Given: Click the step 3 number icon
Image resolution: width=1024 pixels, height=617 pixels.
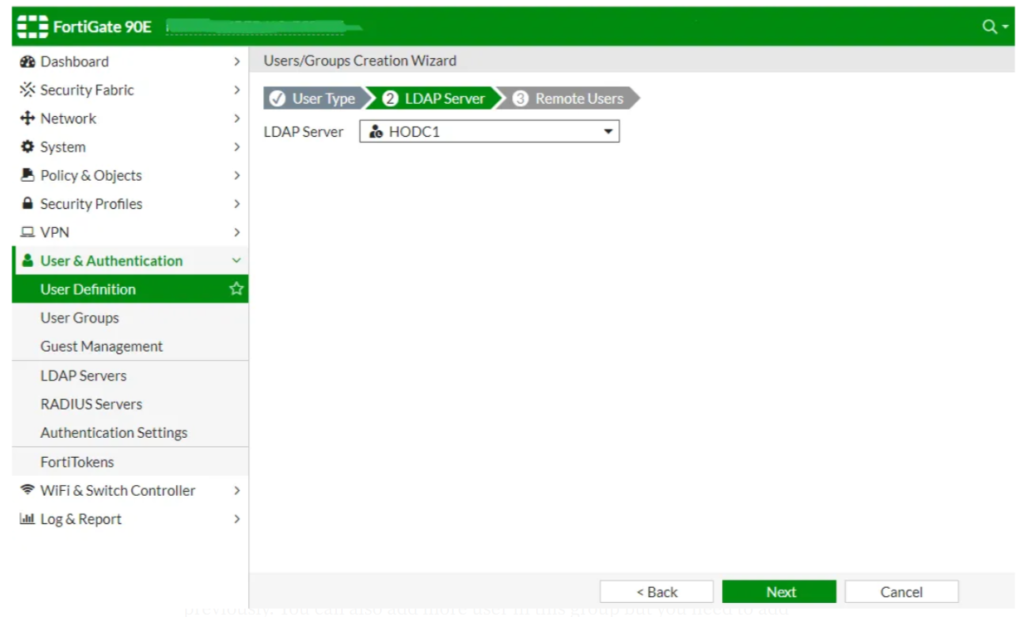Looking at the screenshot, I should 520,99.
